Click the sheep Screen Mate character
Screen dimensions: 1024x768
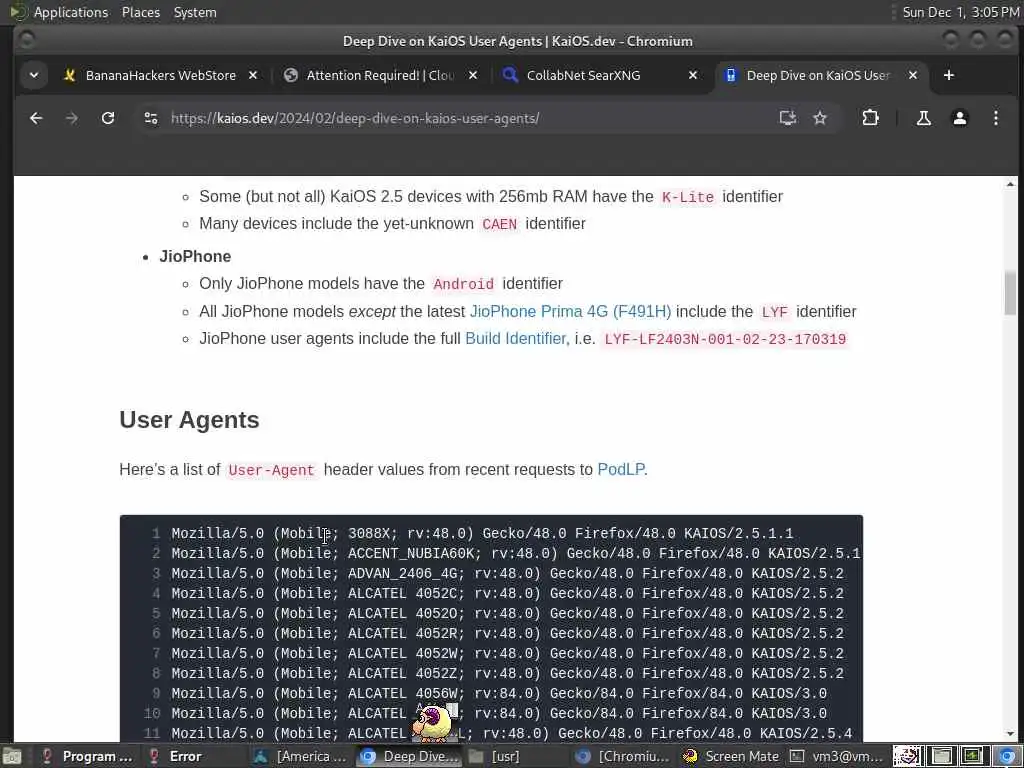point(432,722)
